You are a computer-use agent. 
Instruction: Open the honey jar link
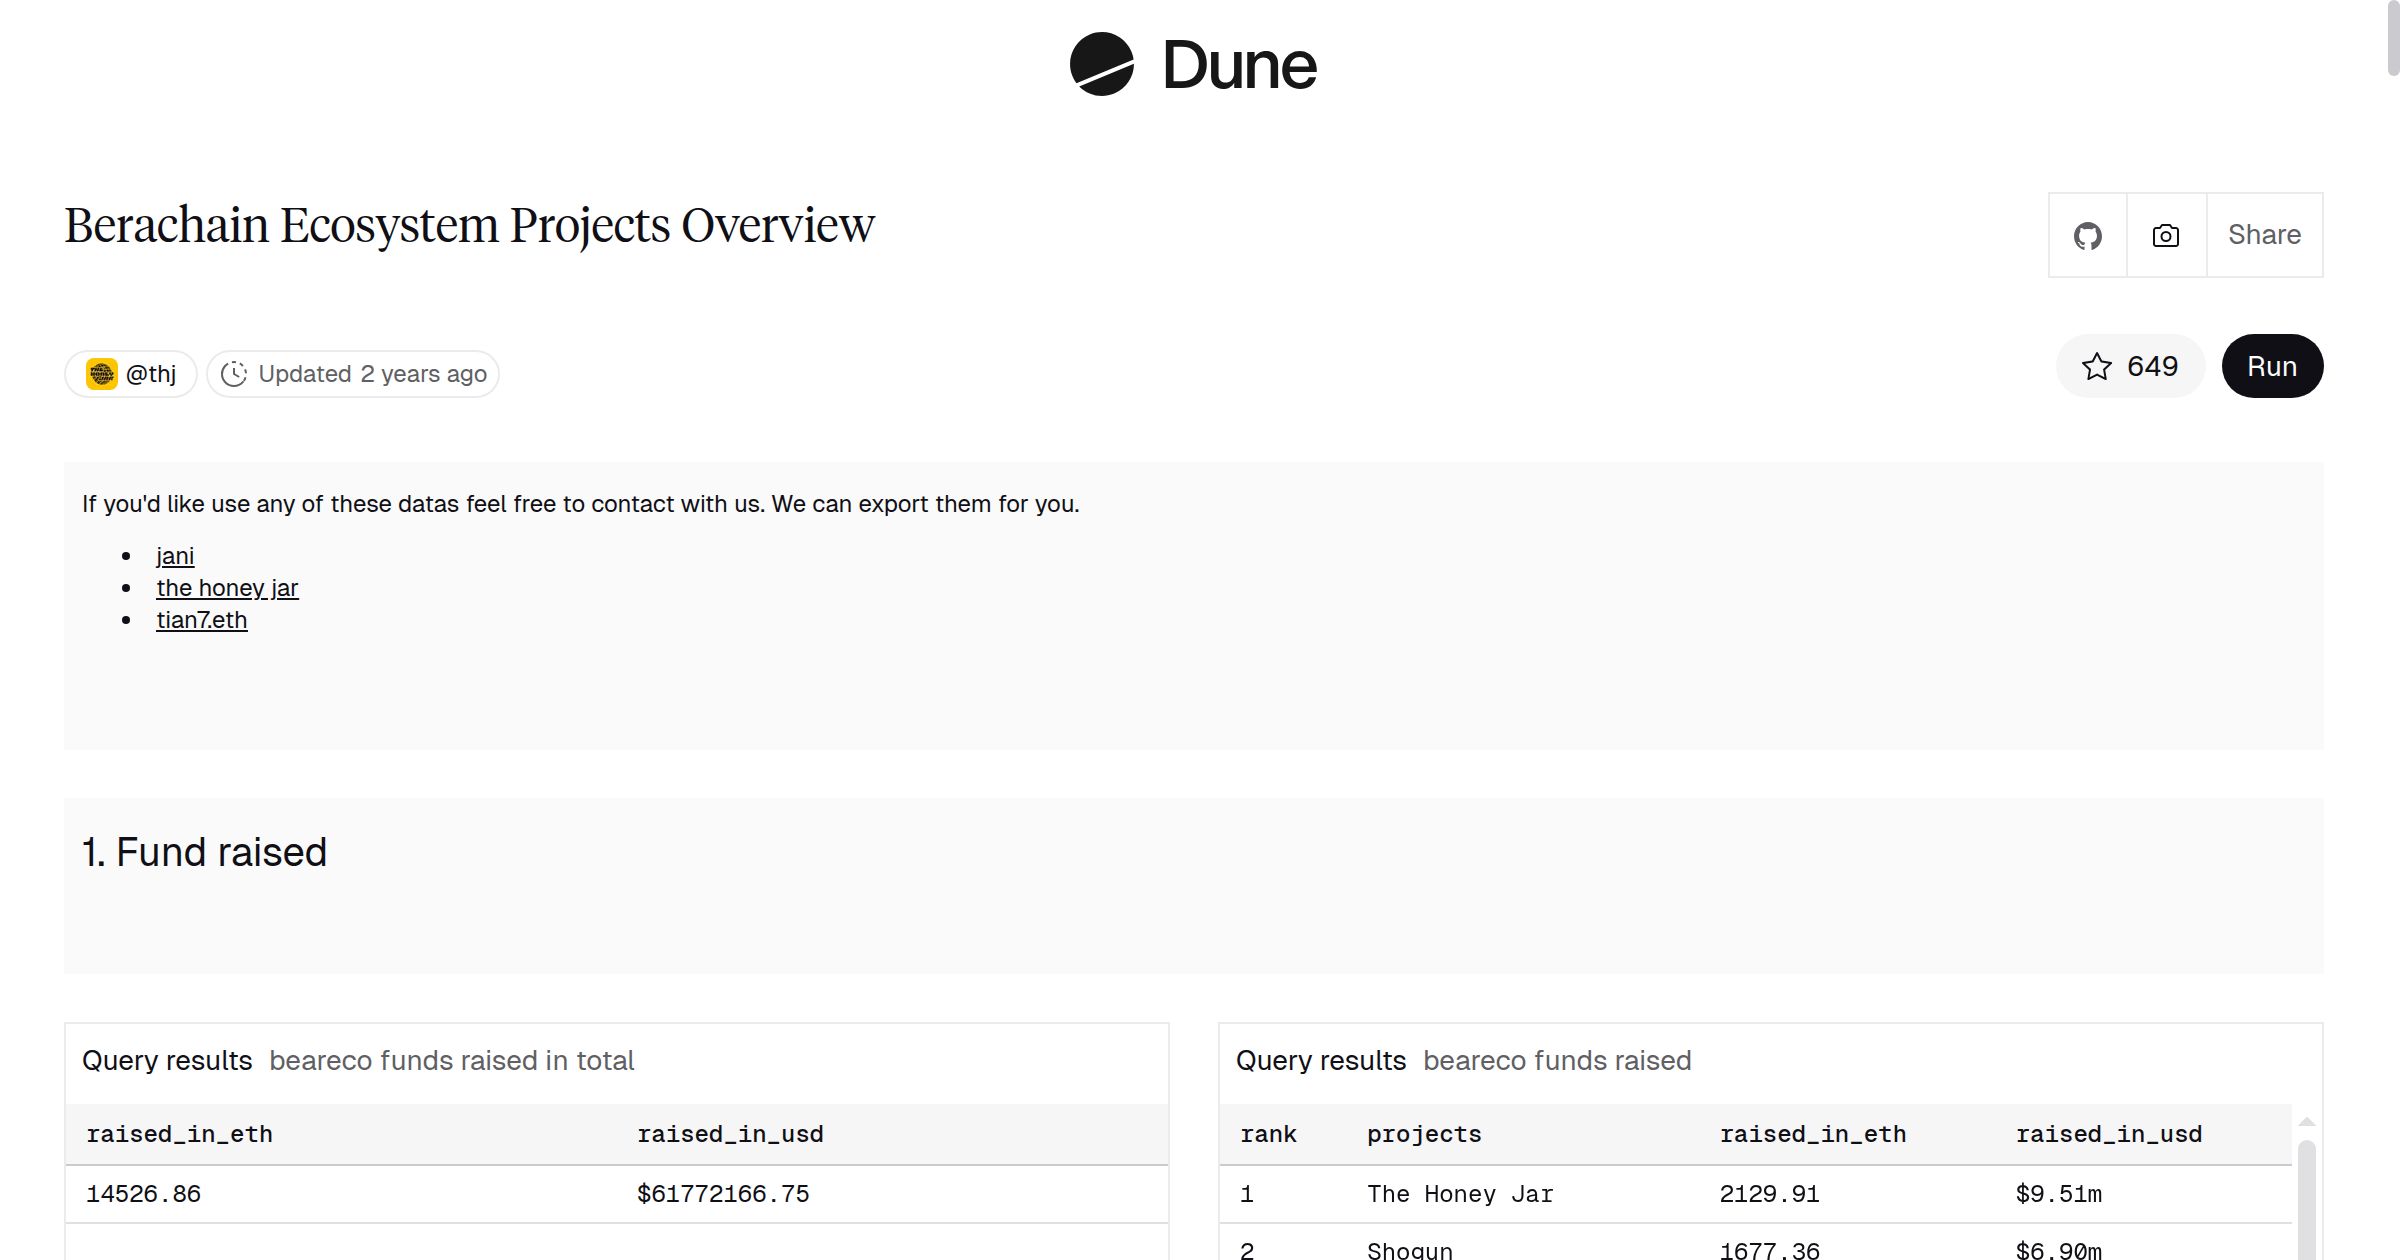(x=227, y=588)
